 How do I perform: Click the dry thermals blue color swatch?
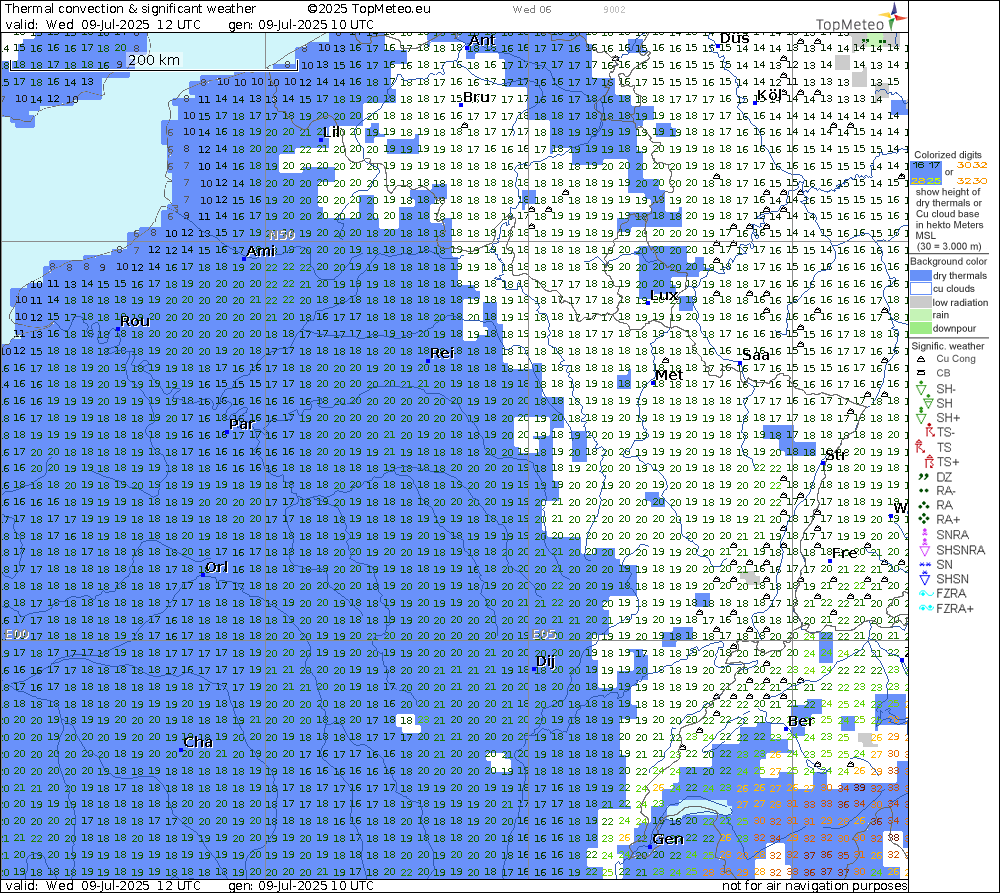click(920, 276)
